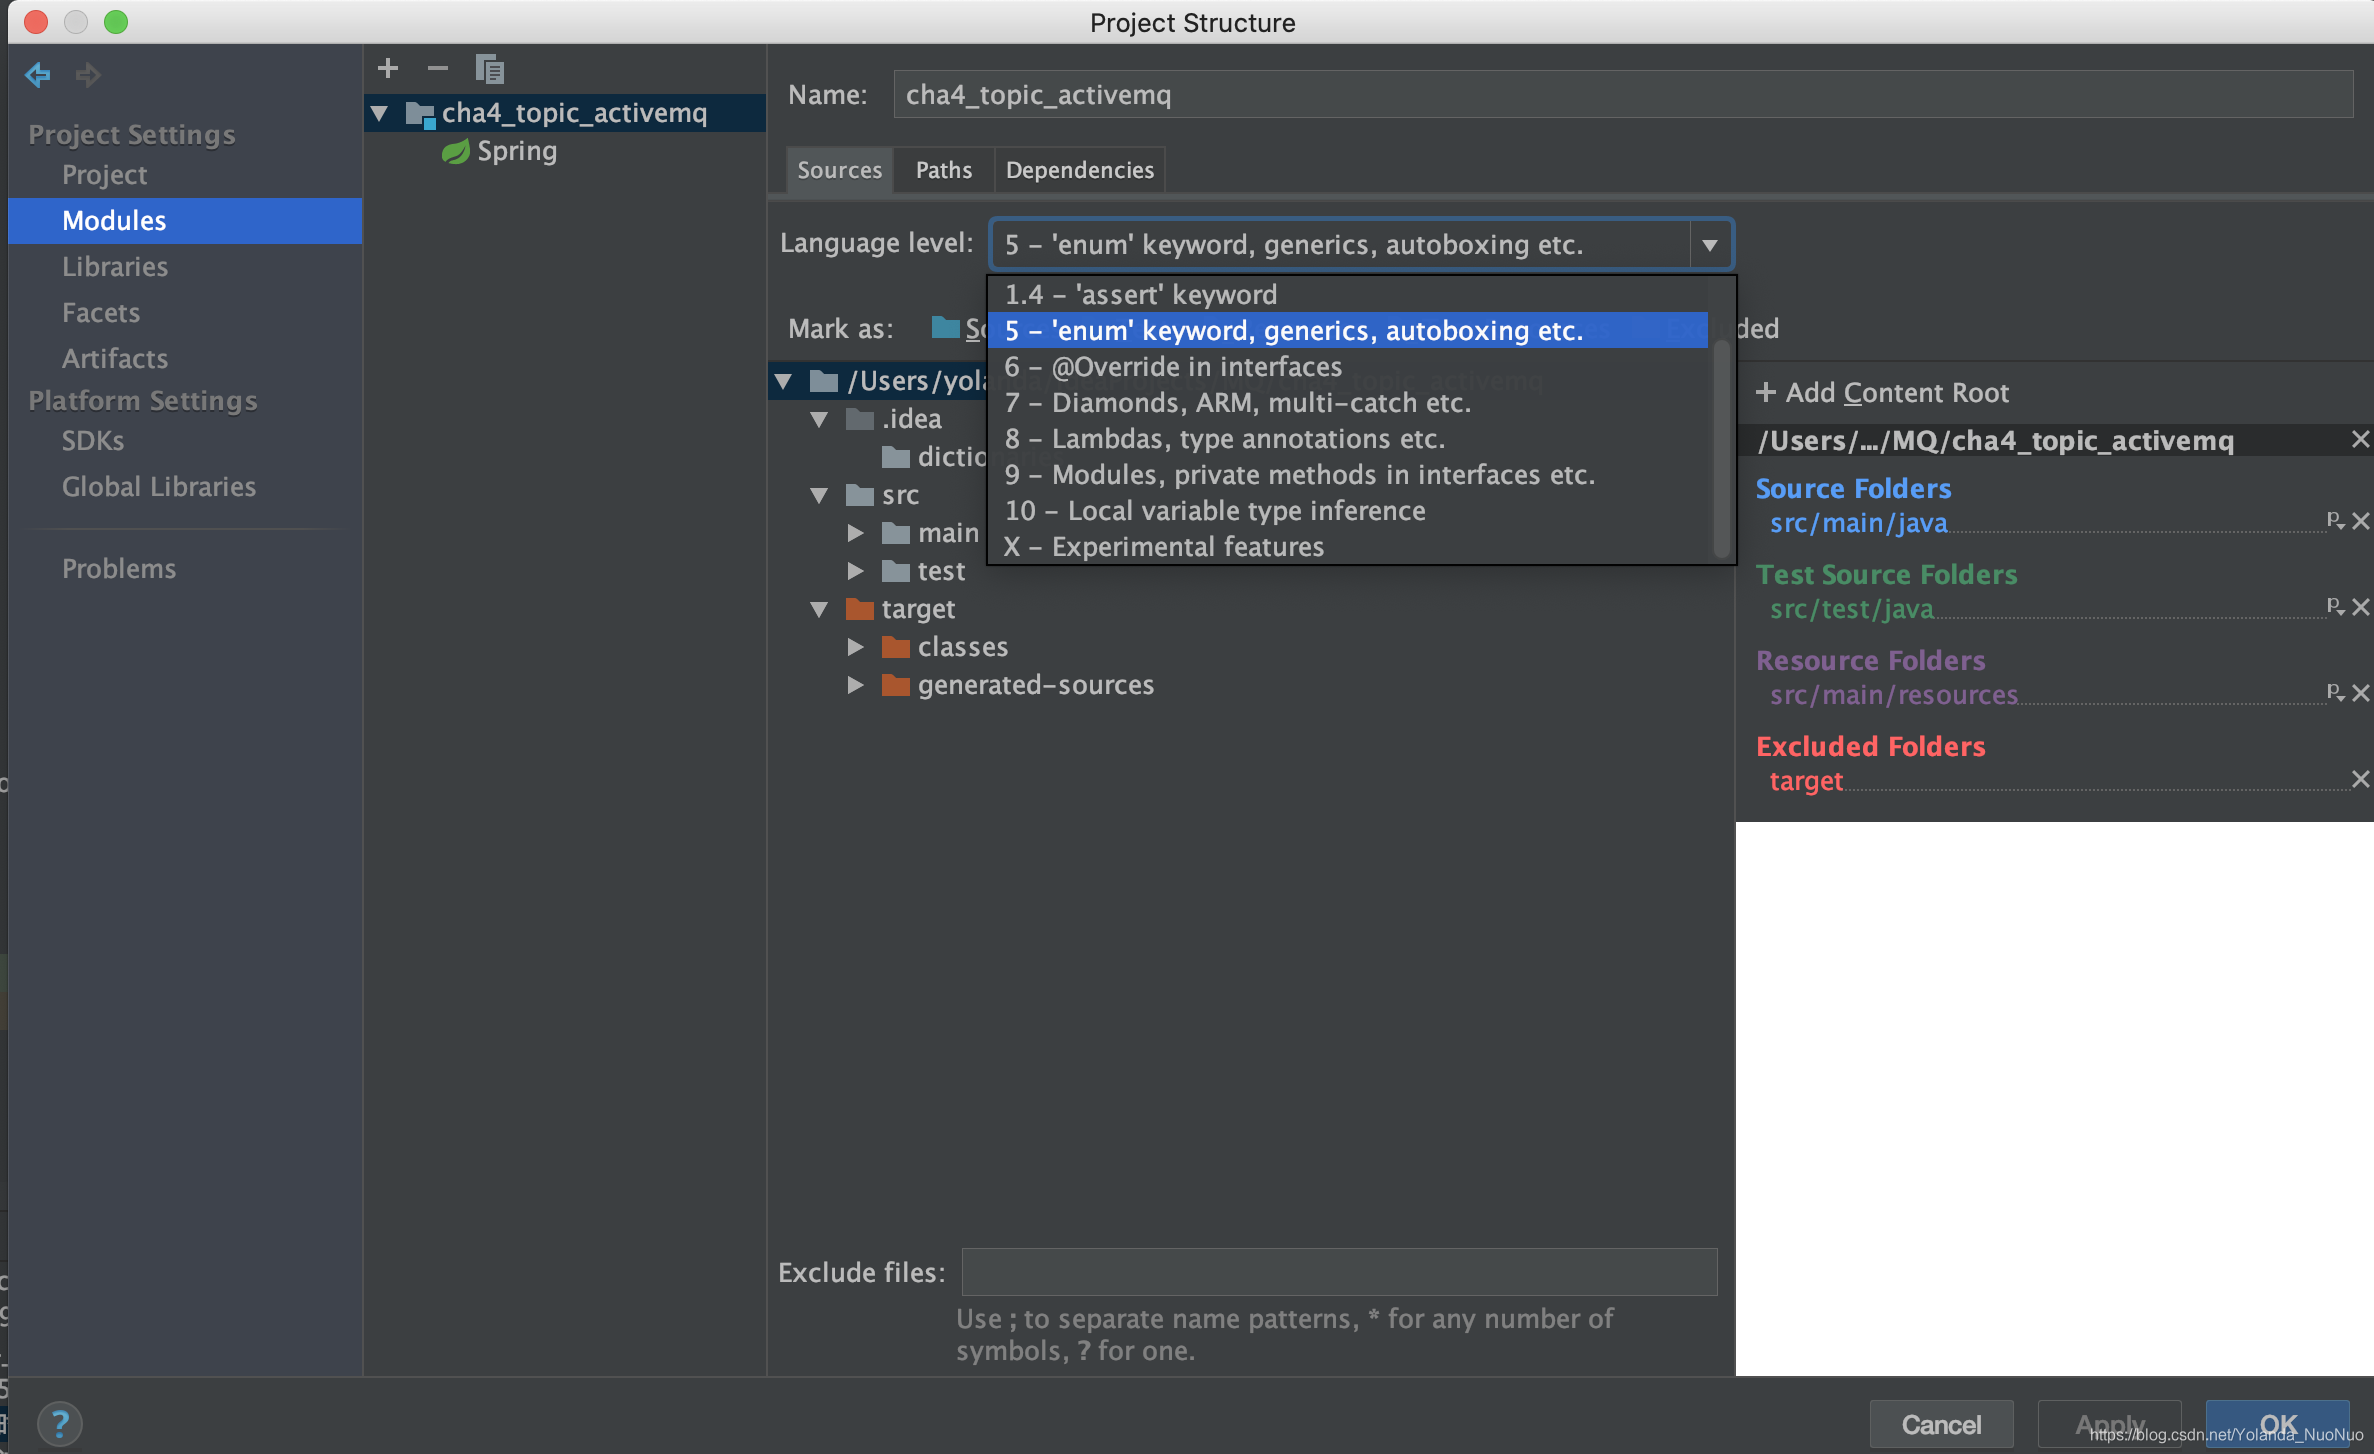Collapse the target folder
Image resolution: width=2374 pixels, height=1454 pixels.
point(820,609)
